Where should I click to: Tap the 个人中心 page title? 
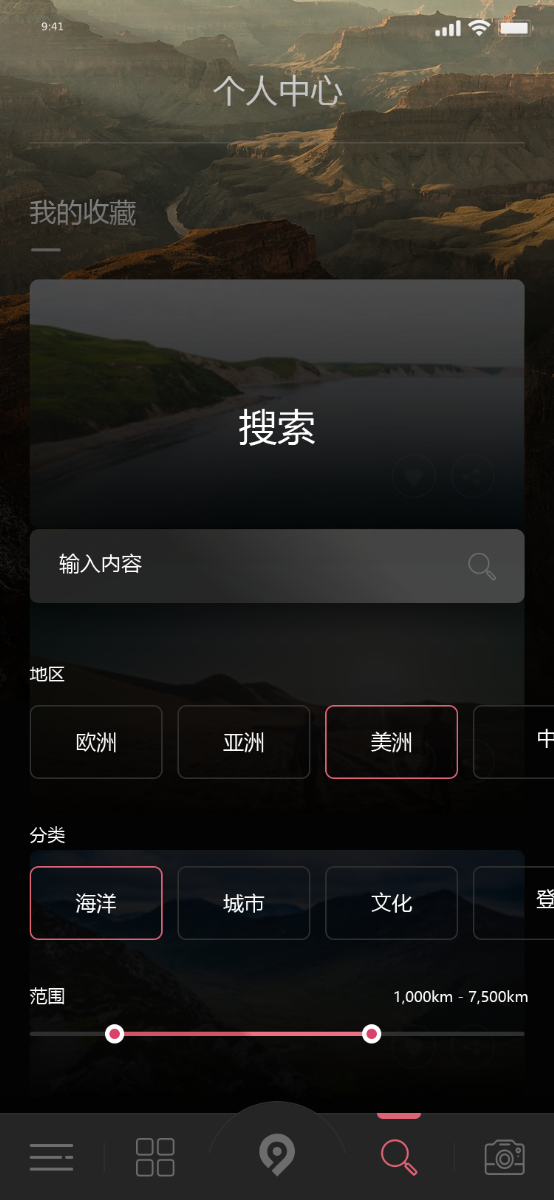click(277, 92)
